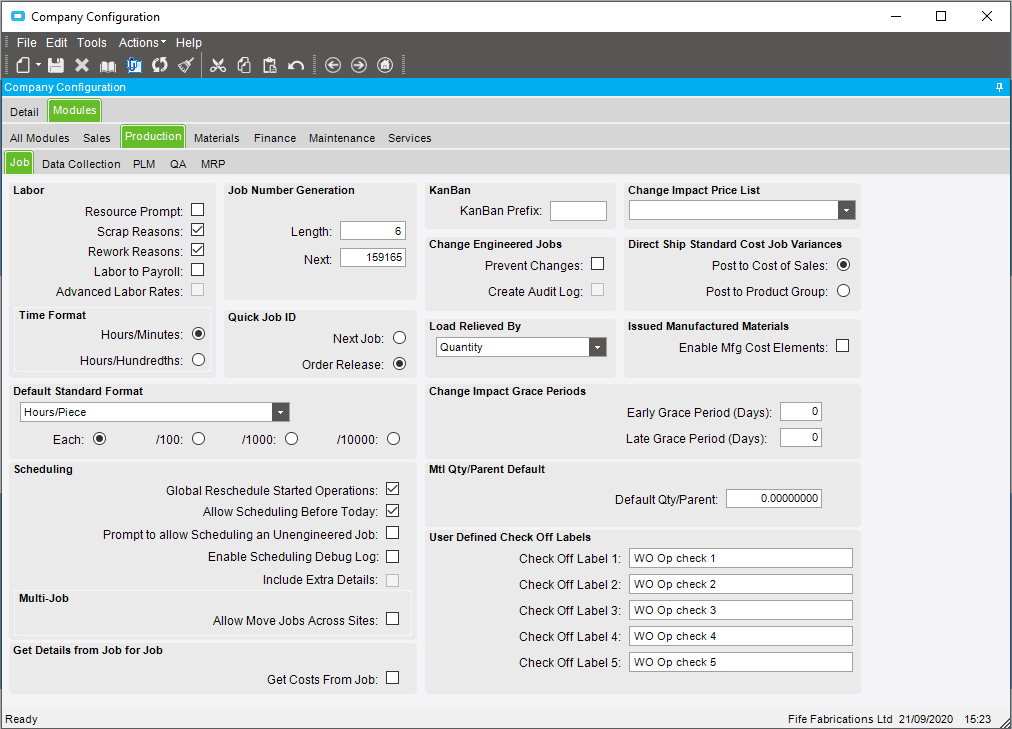The width and height of the screenshot is (1012, 729).
Task: Open the QA sub-tab
Action: 178,164
